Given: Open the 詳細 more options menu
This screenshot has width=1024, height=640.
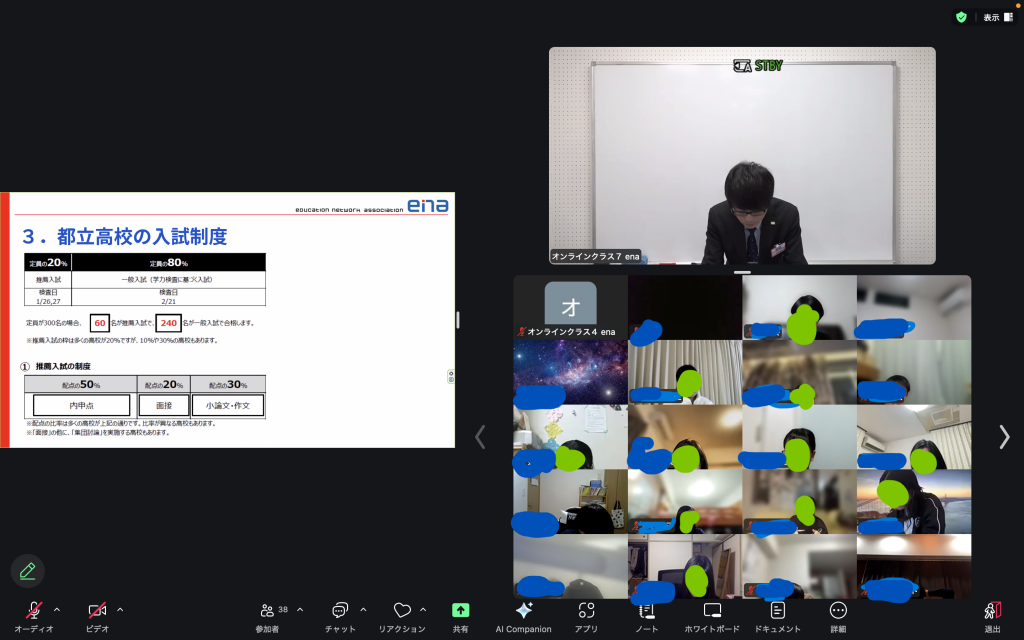Looking at the screenshot, I should (x=838, y=610).
